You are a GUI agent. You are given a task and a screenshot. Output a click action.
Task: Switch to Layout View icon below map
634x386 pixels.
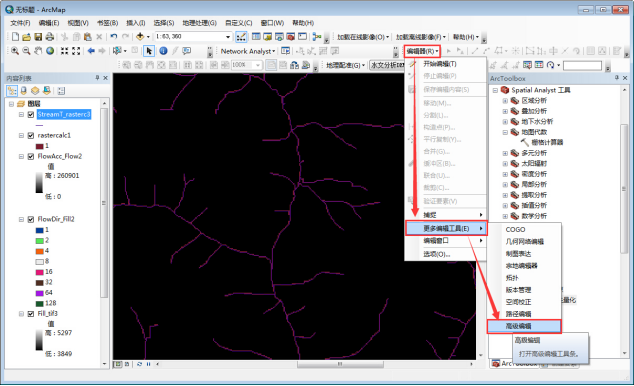click(127, 364)
